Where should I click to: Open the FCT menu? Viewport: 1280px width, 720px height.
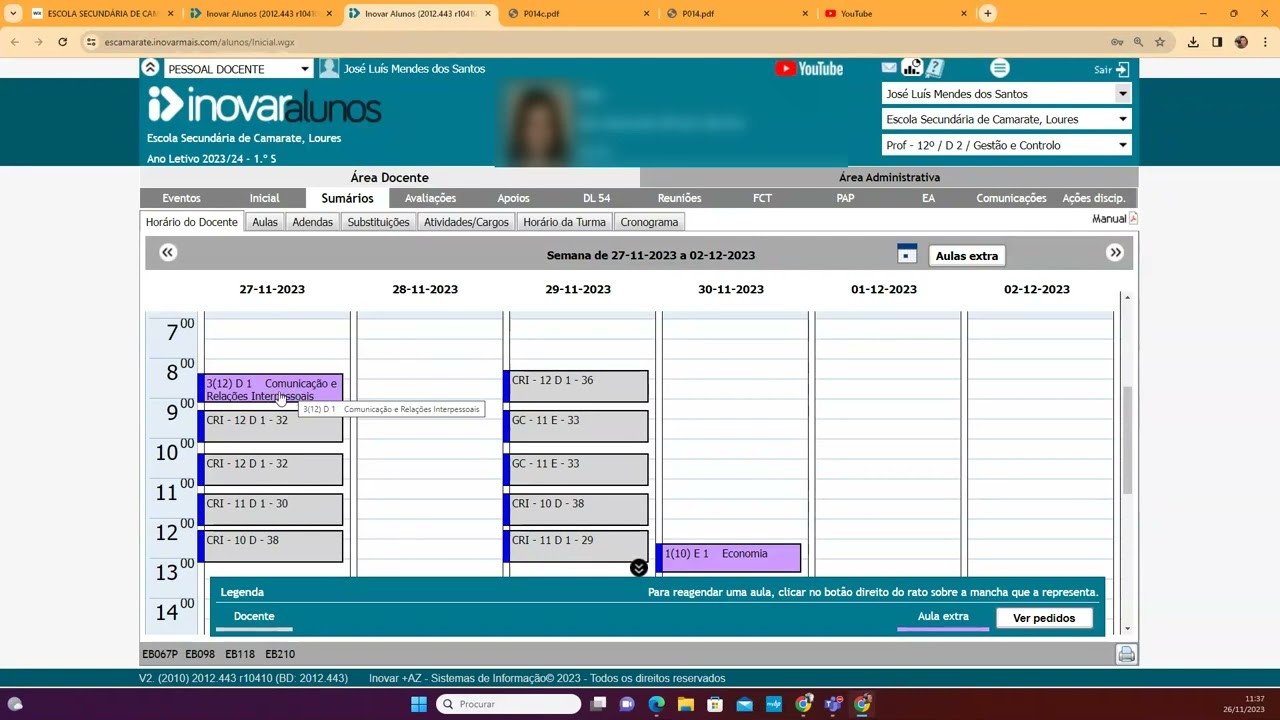762,198
